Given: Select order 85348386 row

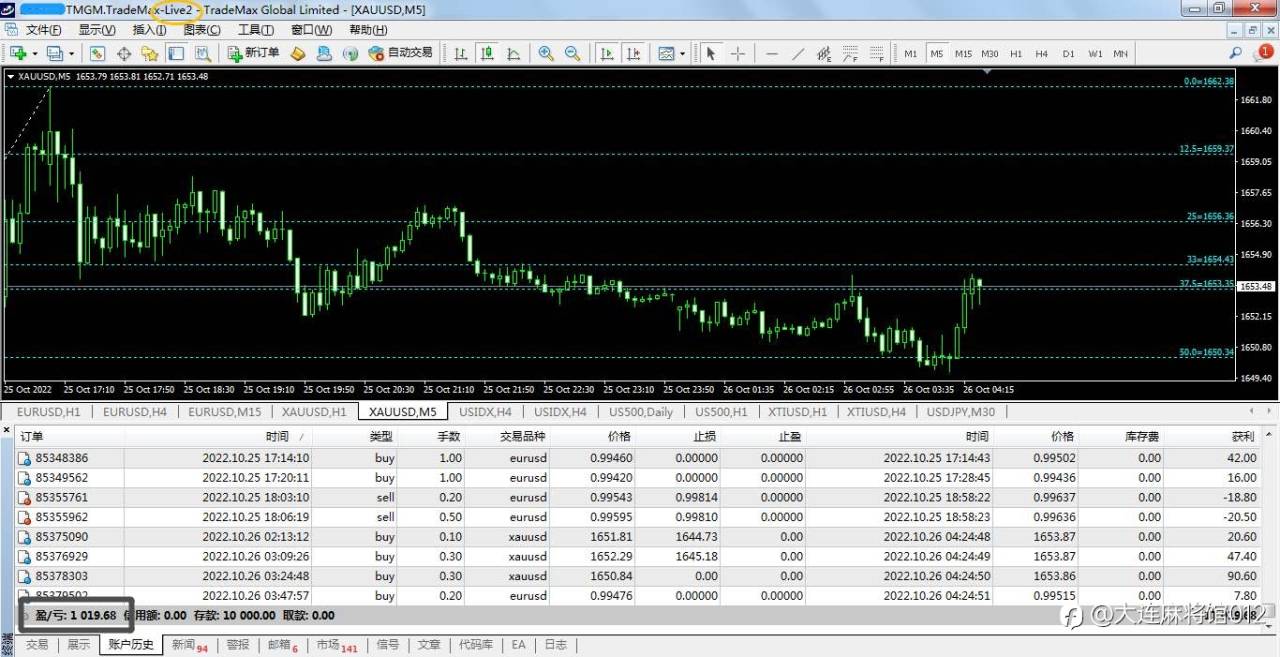Looking at the screenshot, I should 638,458.
